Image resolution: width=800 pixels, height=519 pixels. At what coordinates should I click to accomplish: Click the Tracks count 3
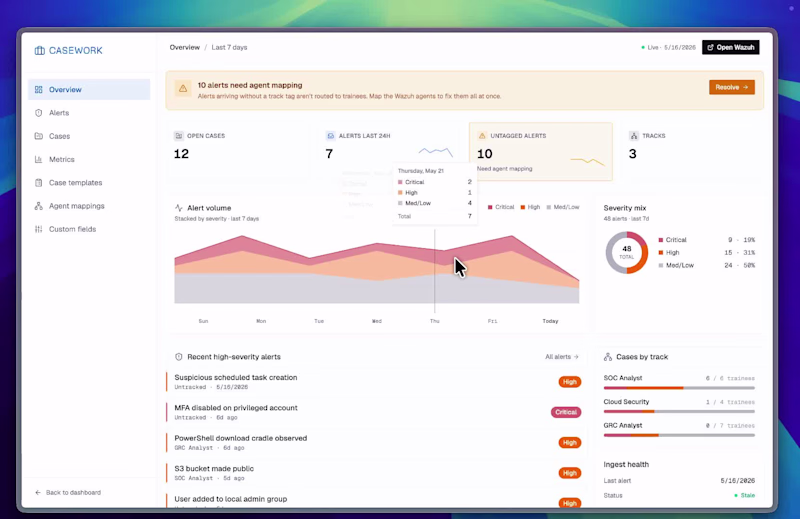(633, 154)
